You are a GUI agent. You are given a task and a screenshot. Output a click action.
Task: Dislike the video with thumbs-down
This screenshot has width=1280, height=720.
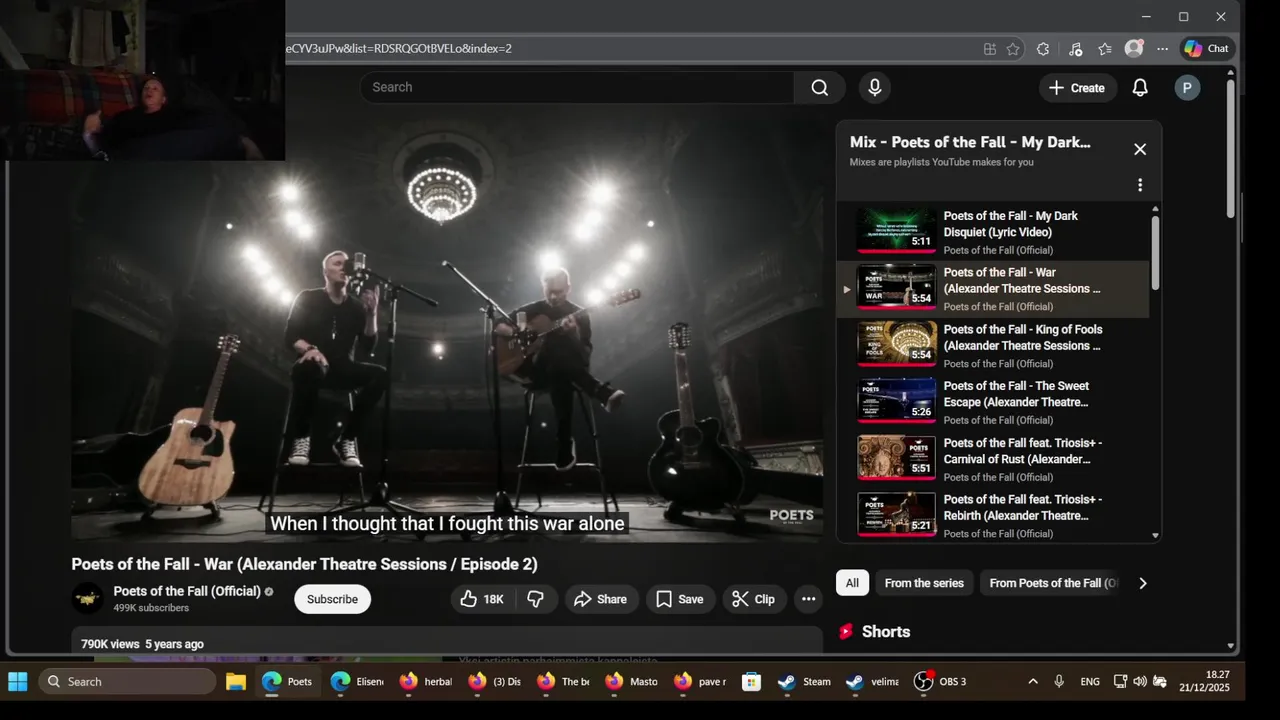536,599
